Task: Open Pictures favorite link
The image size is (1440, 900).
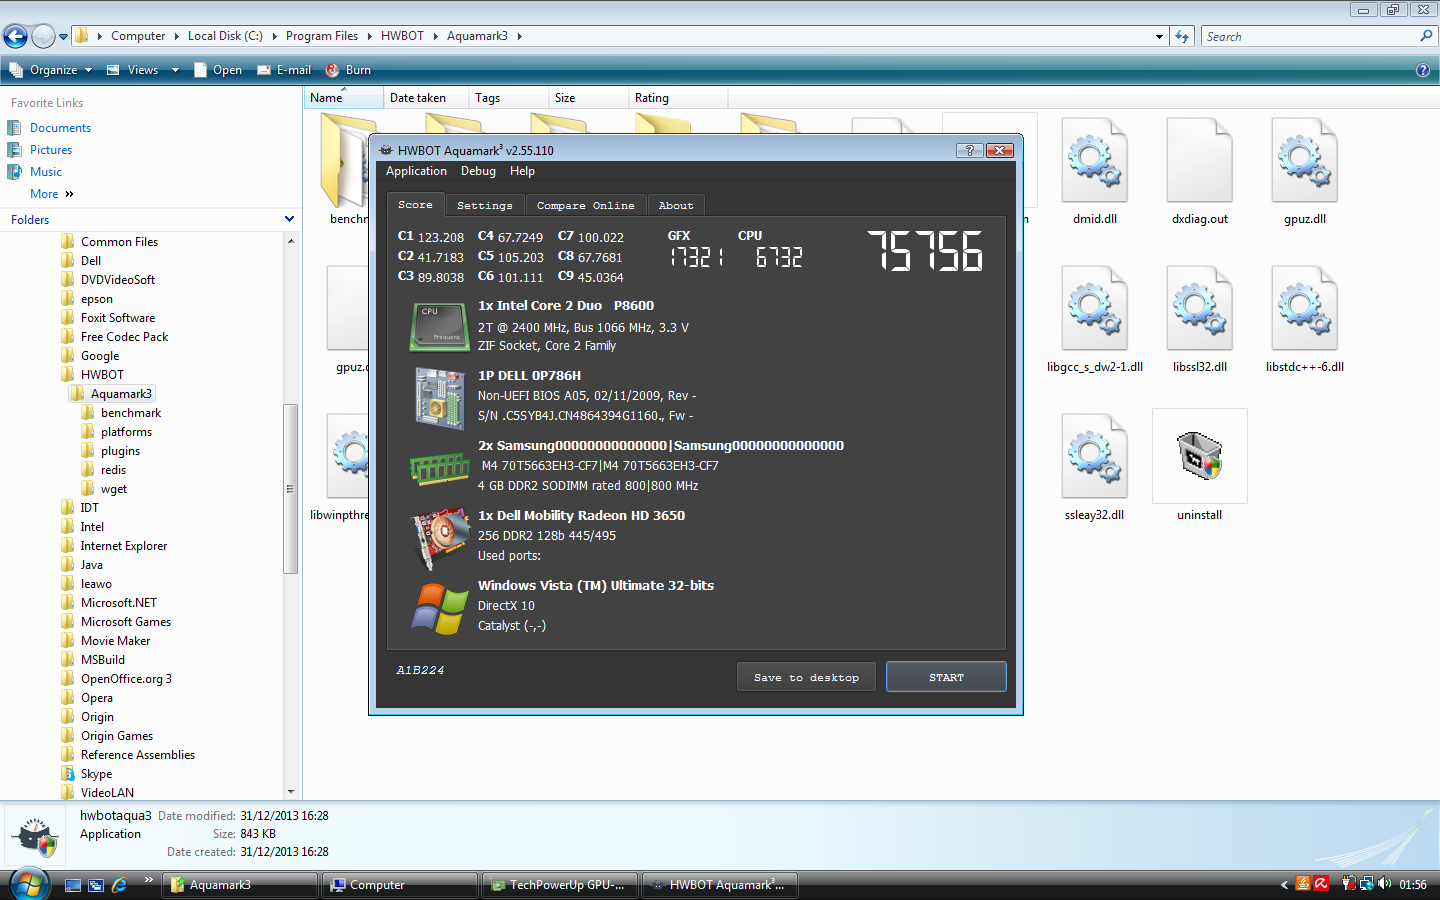Action: (51, 150)
